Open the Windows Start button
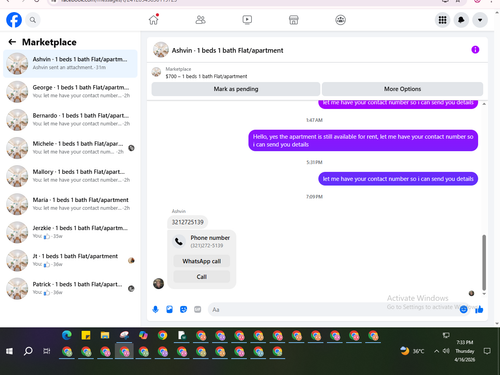Viewport: 500px width, 375px height. [x=9, y=351]
